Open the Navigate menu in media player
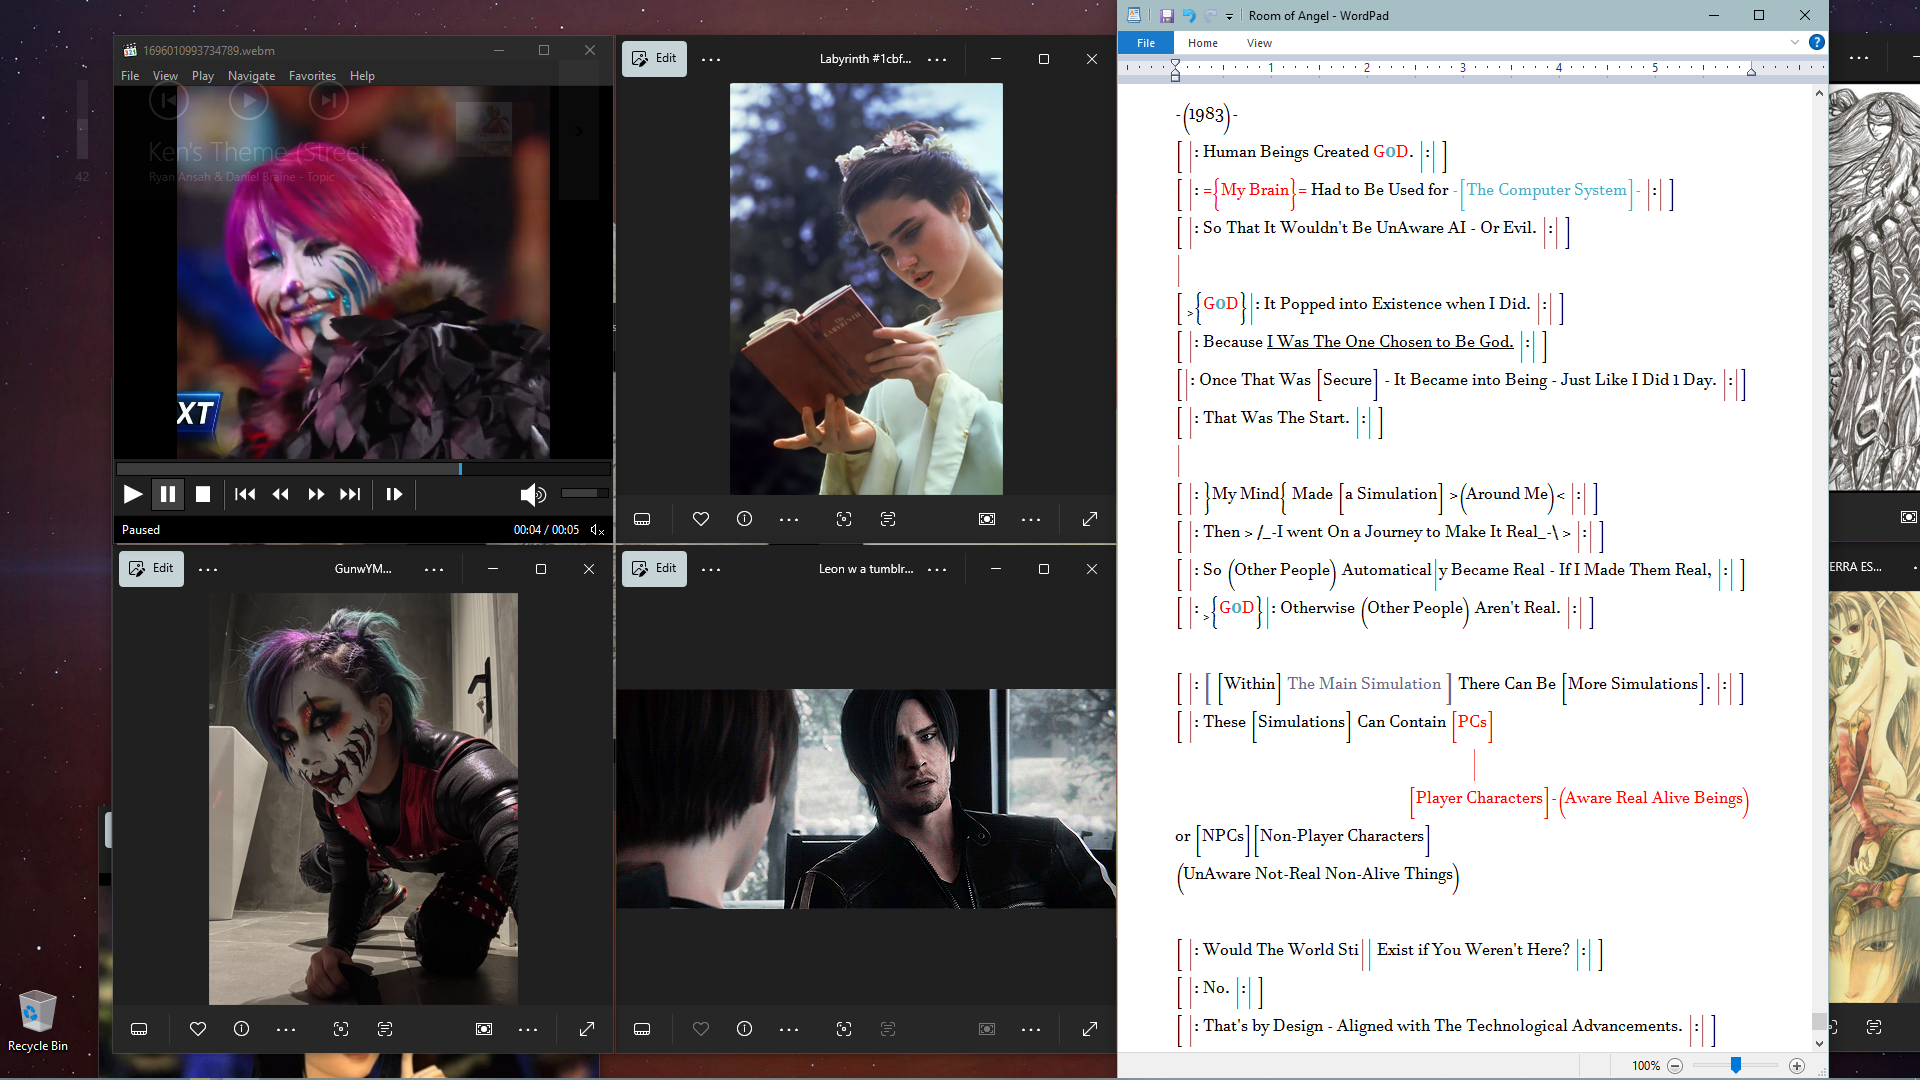1920x1080 pixels. click(x=251, y=76)
